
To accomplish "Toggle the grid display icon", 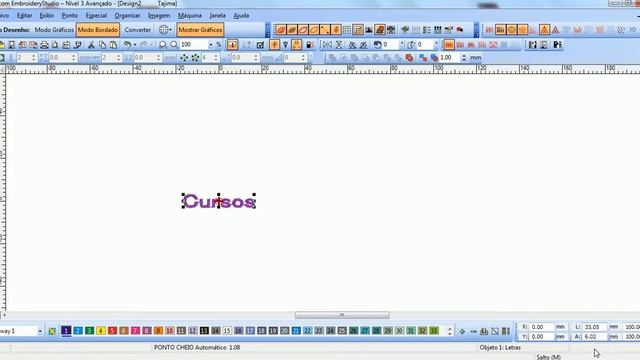I will click(347, 30).
